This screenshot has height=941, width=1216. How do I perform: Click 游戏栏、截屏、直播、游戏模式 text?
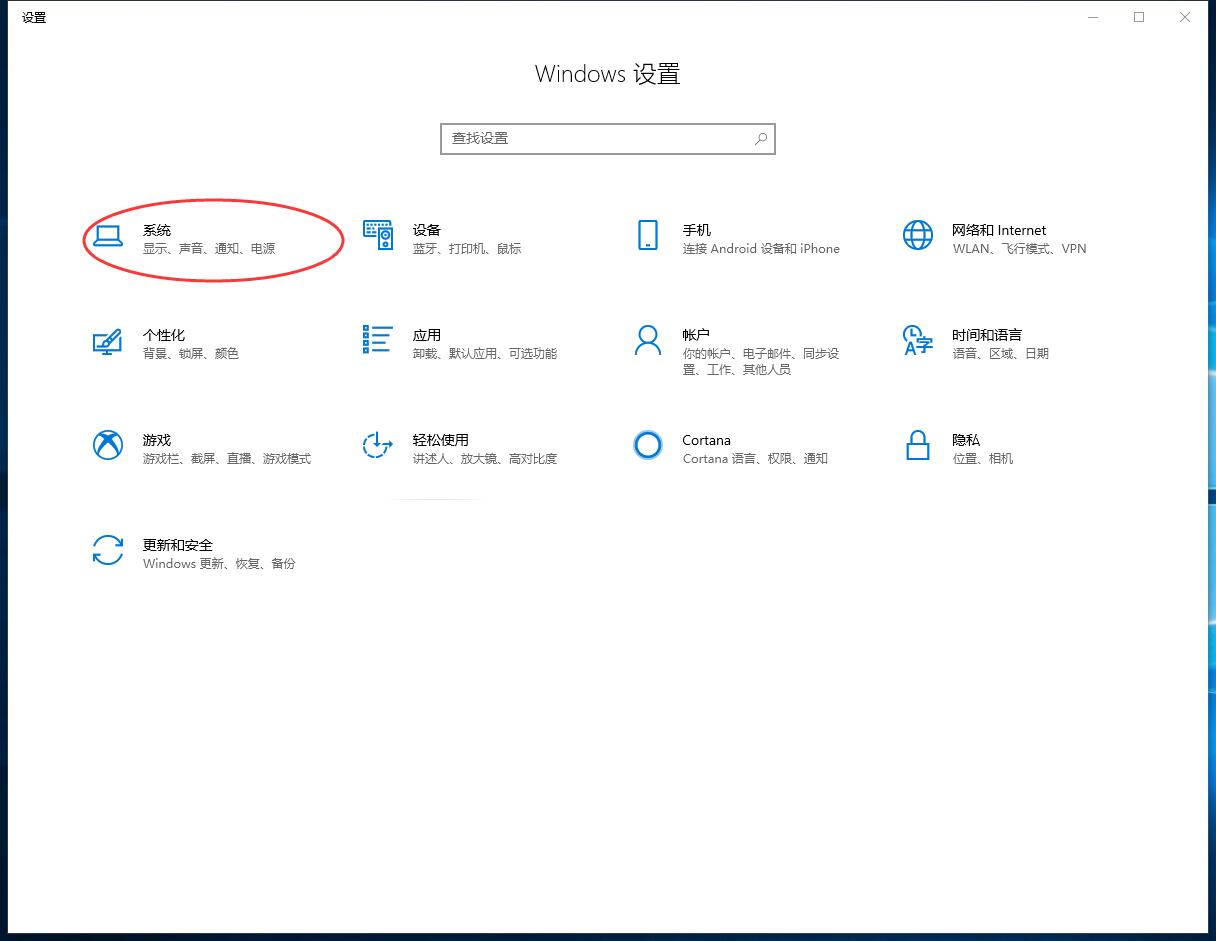pyautogui.click(x=227, y=459)
